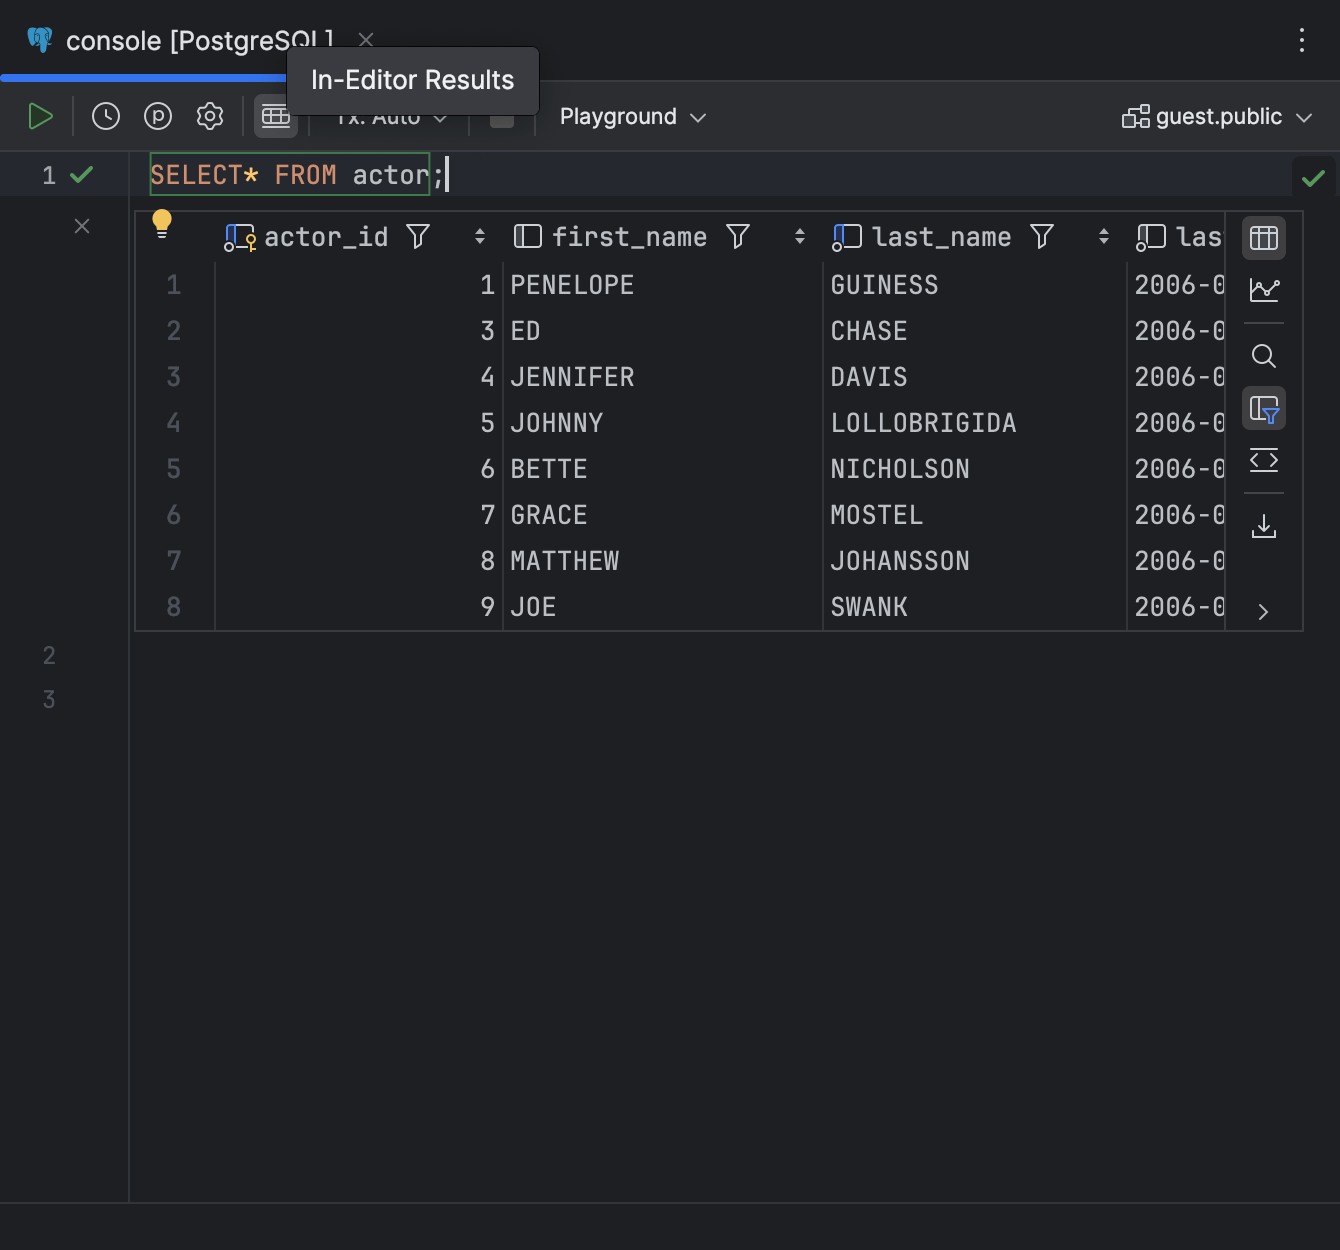Open the kebab menu at top right
Image resolution: width=1340 pixels, height=1250 pixels.
click(x=1301, y=40)
